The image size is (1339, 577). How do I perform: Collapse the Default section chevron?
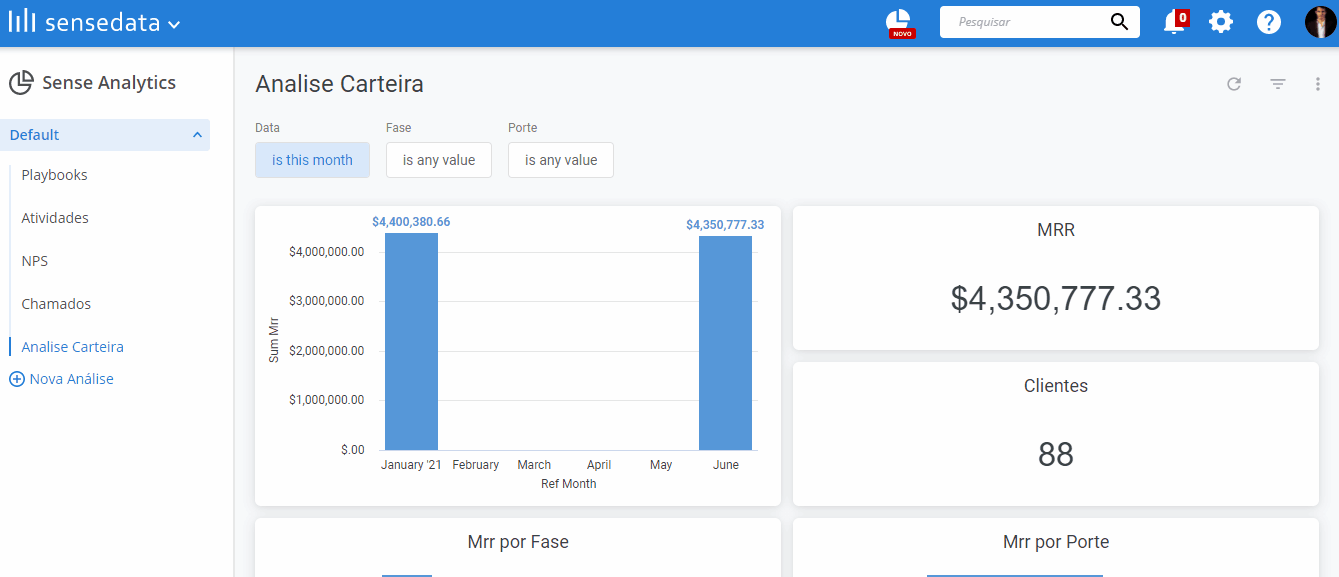(197, 135)
